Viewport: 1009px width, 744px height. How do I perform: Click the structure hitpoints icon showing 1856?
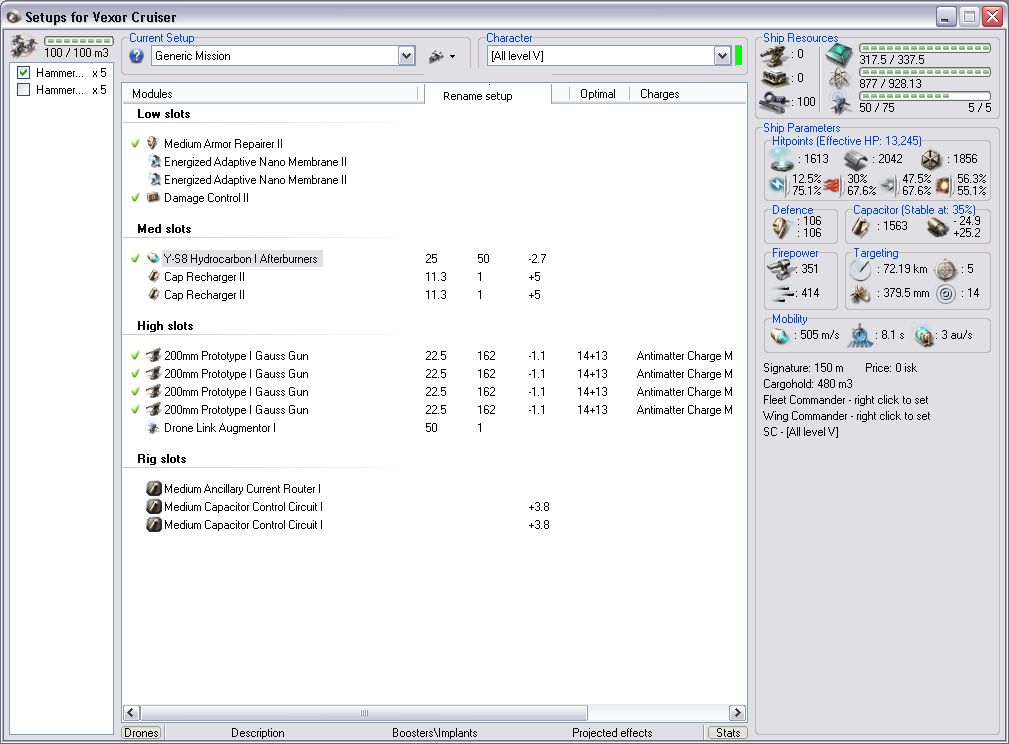(x=930, y=159)
